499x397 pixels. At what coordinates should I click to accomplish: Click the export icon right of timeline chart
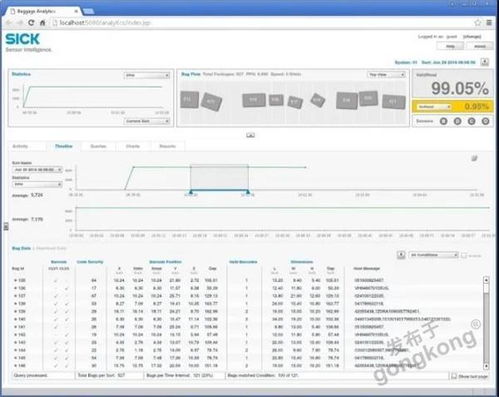click(x=474, y=158)
